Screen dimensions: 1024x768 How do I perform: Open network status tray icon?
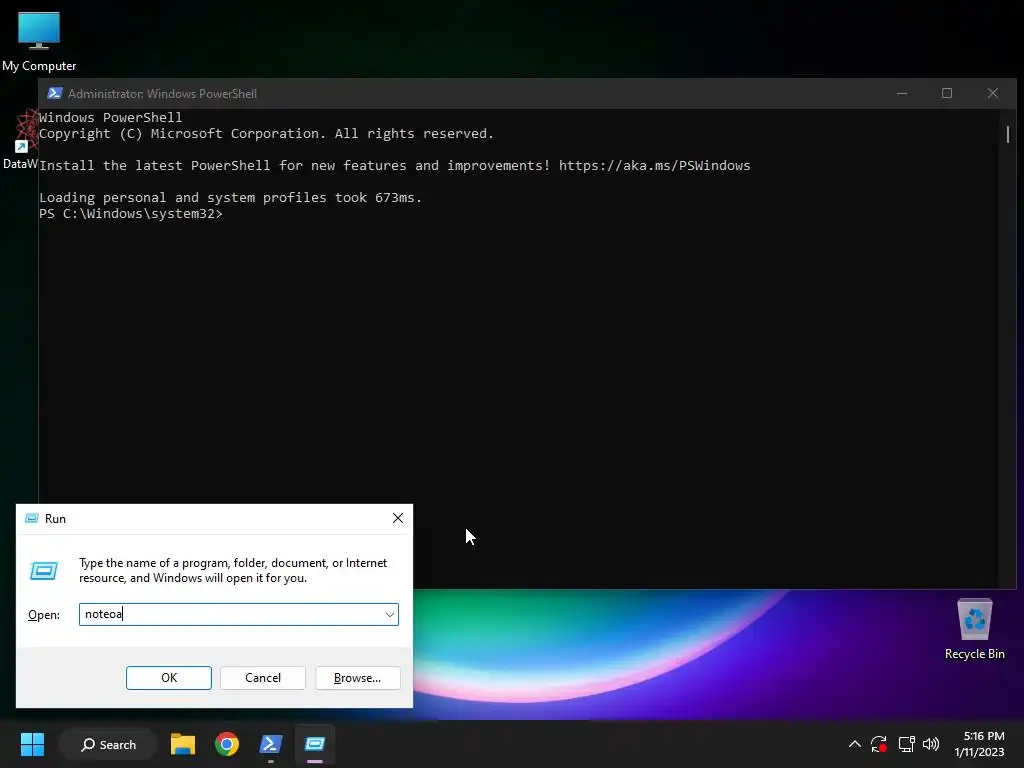click(x=906, y=744)
